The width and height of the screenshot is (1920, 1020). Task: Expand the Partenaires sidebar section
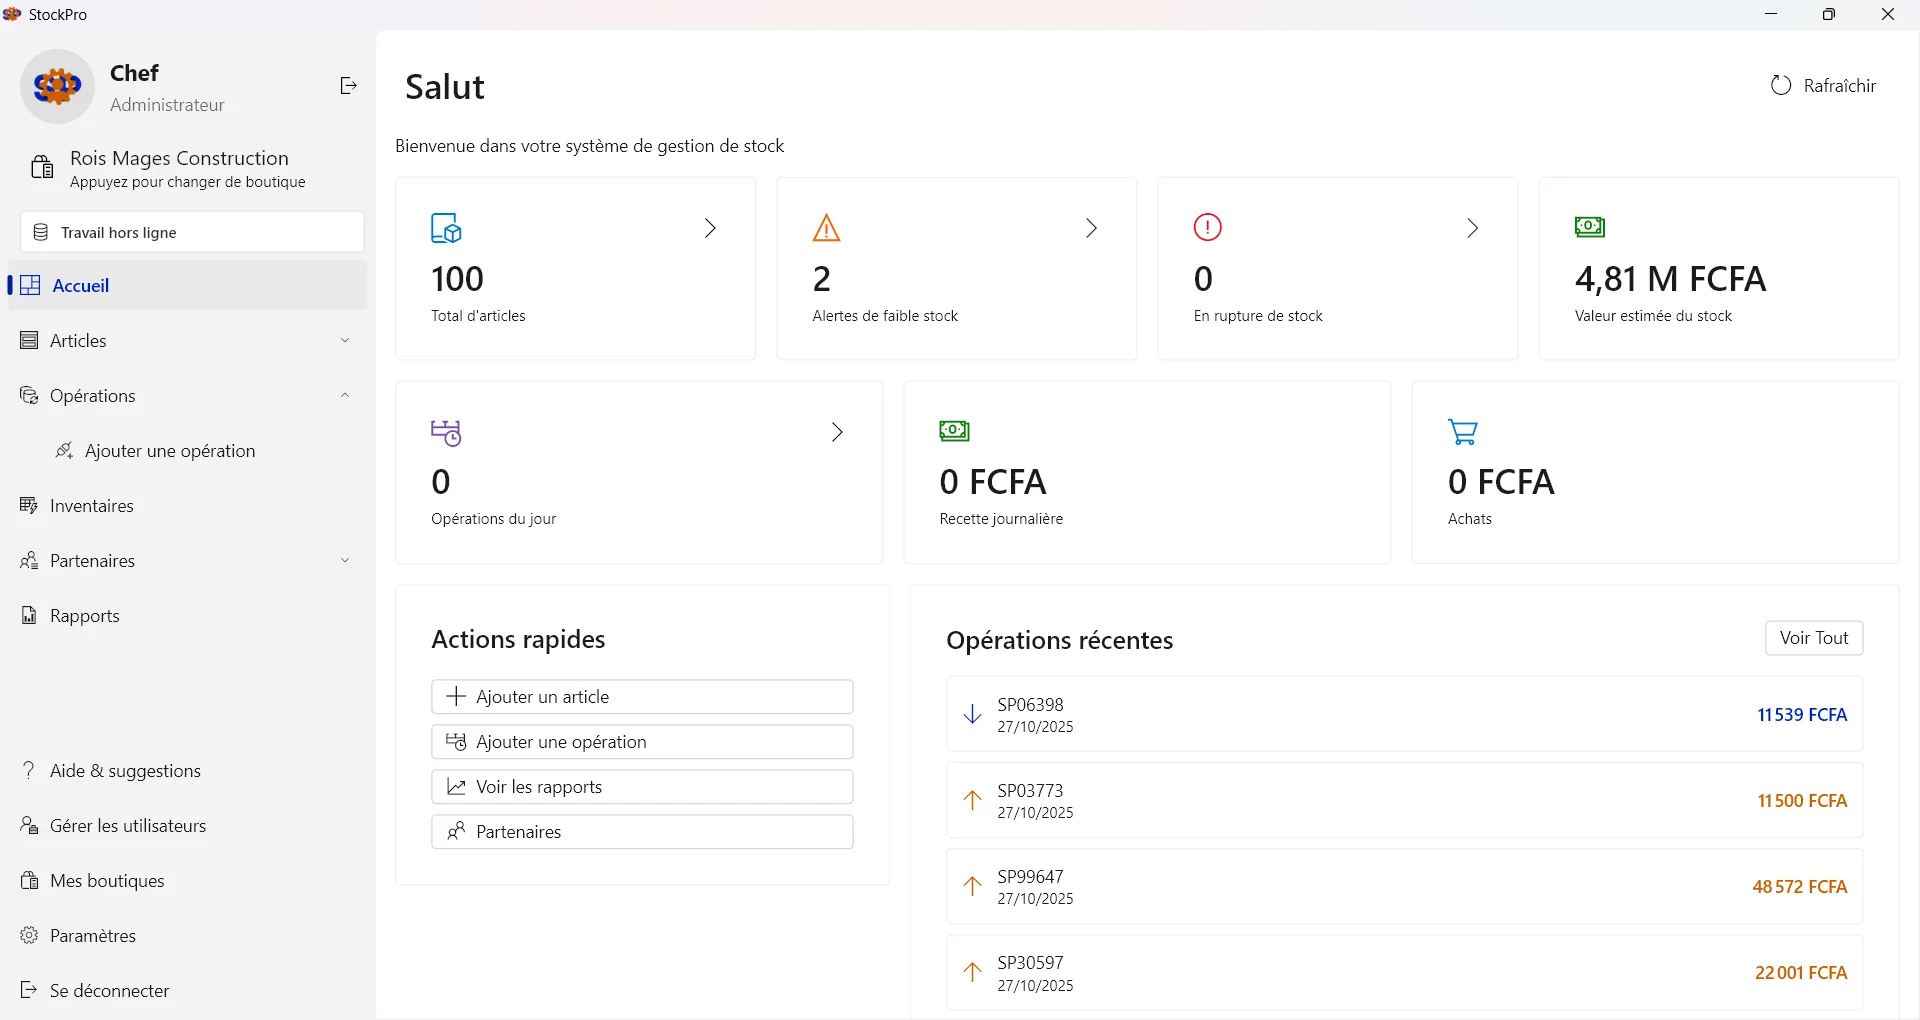tap(345, 560)
